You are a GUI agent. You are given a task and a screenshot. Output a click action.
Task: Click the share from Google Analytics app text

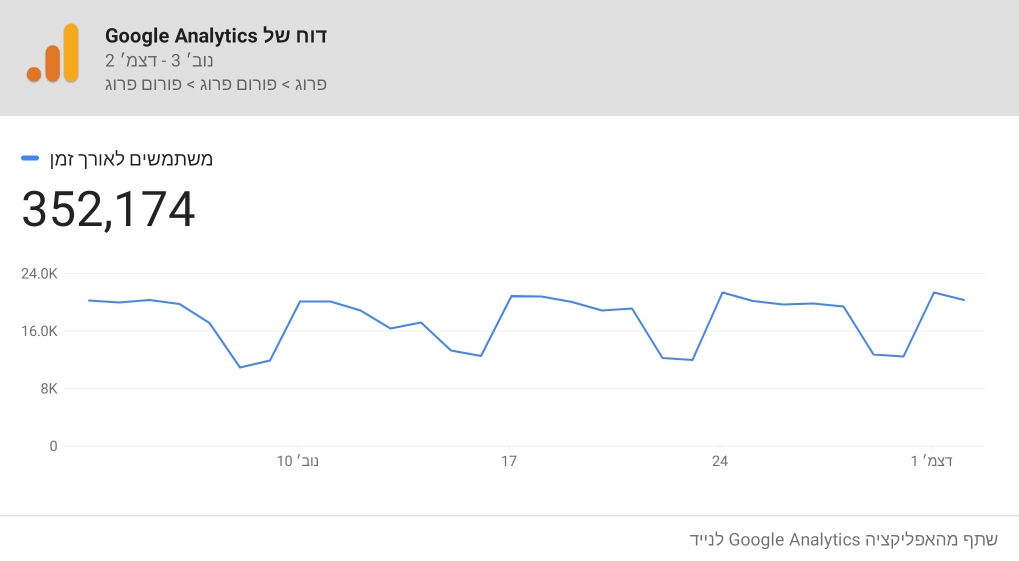(843, 540)
